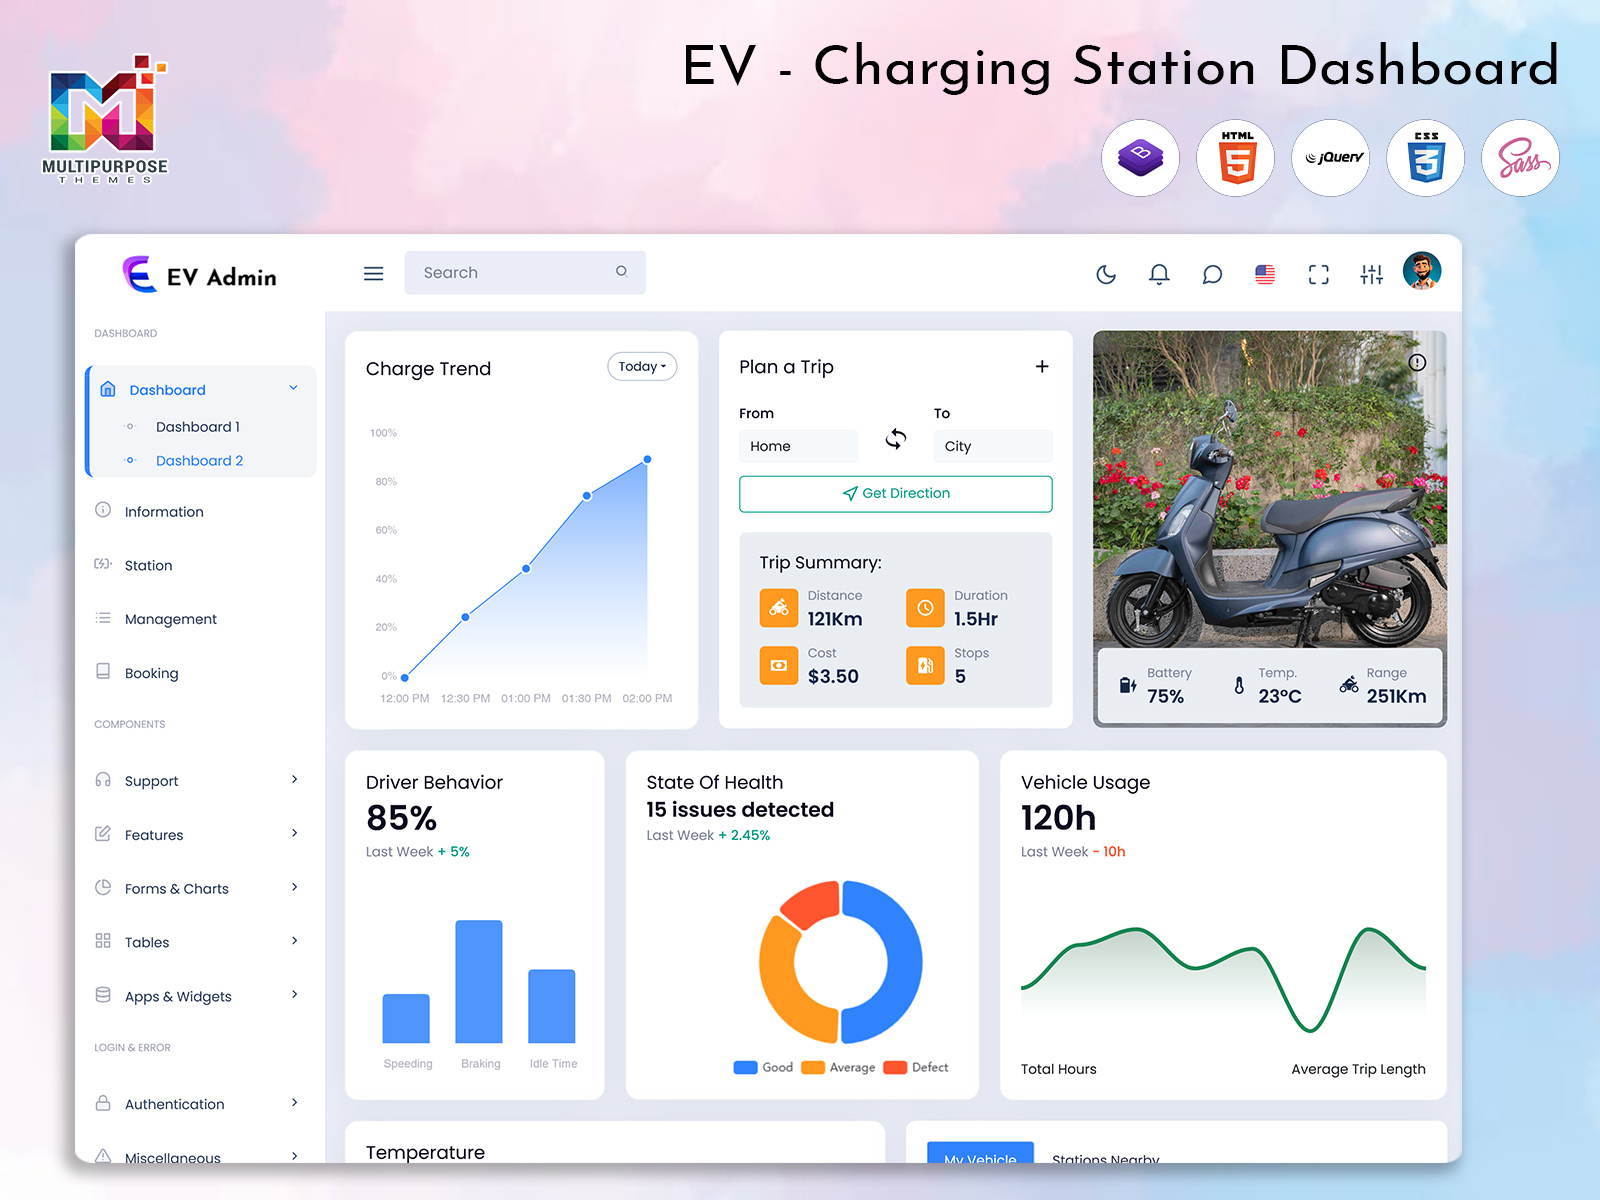Collapse the Dashboard menu chevron
1600x1200 pixels.
[x=293, y=388]
